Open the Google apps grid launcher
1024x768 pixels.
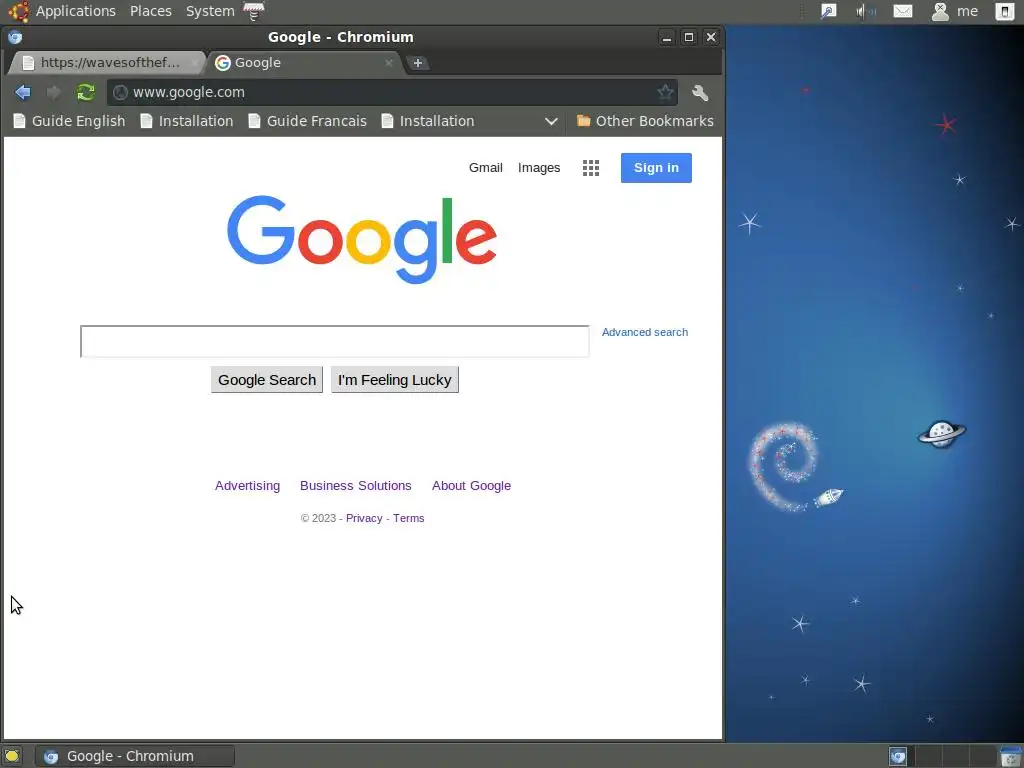click(x=590, y=168)
